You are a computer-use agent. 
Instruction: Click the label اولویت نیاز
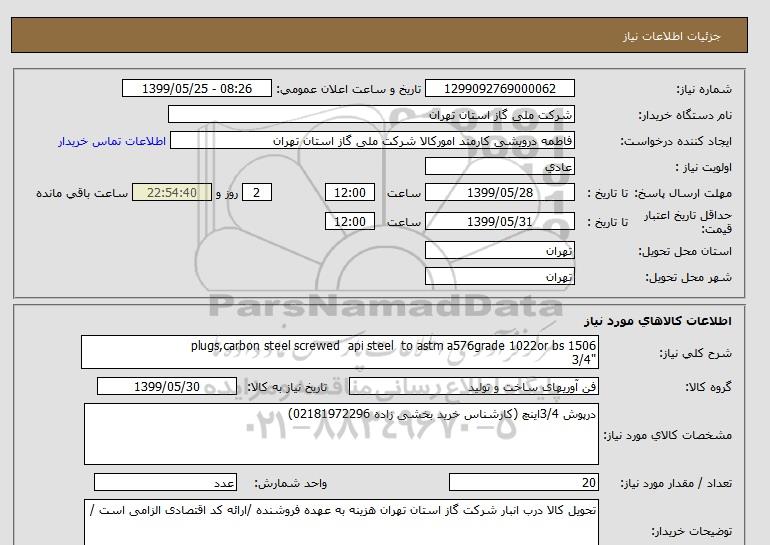click(704, 167)
